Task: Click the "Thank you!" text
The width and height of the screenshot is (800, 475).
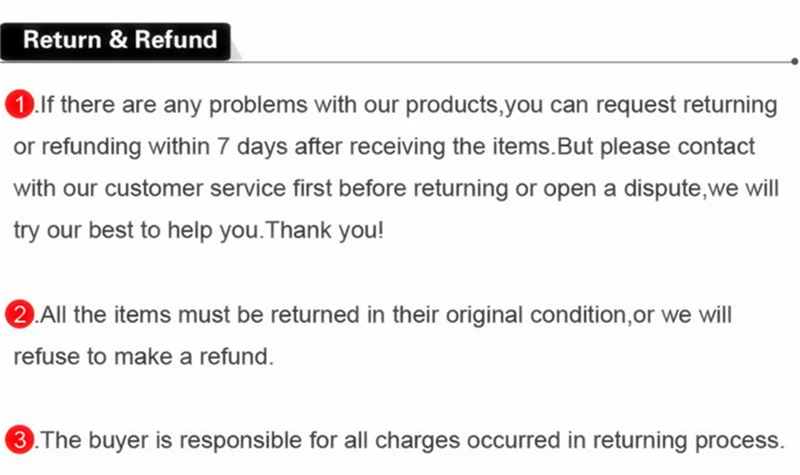Action: (x=324, y=231)
